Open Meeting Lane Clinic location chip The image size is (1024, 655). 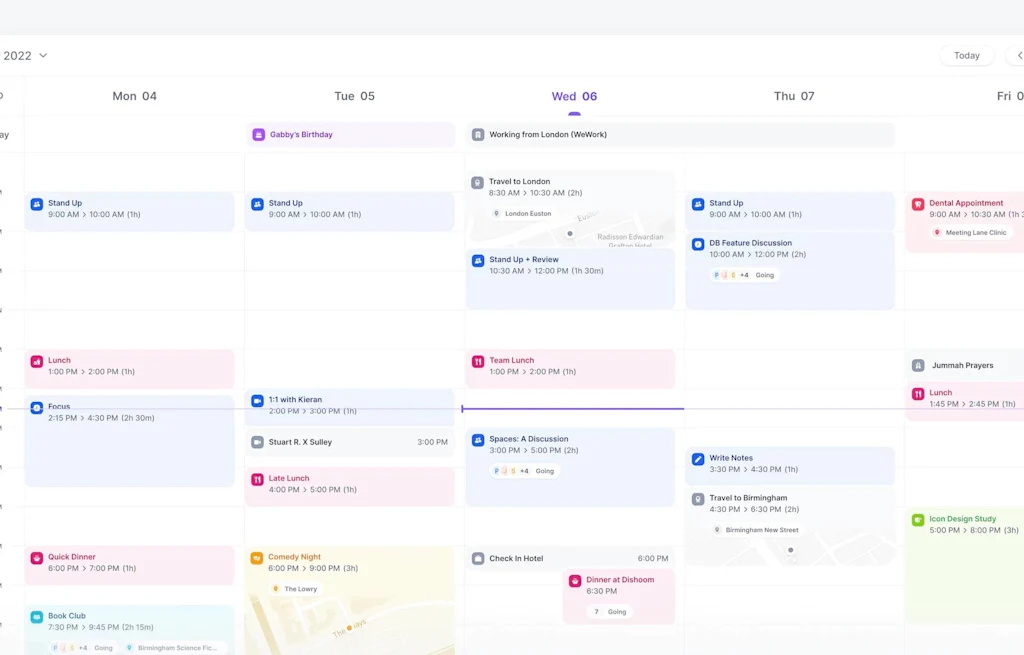[970, 232]
